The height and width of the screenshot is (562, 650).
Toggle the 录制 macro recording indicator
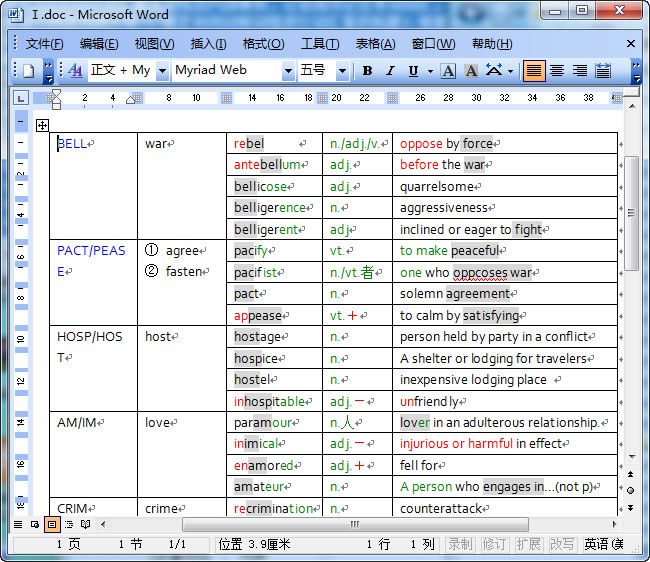click(x=460, y=544)
